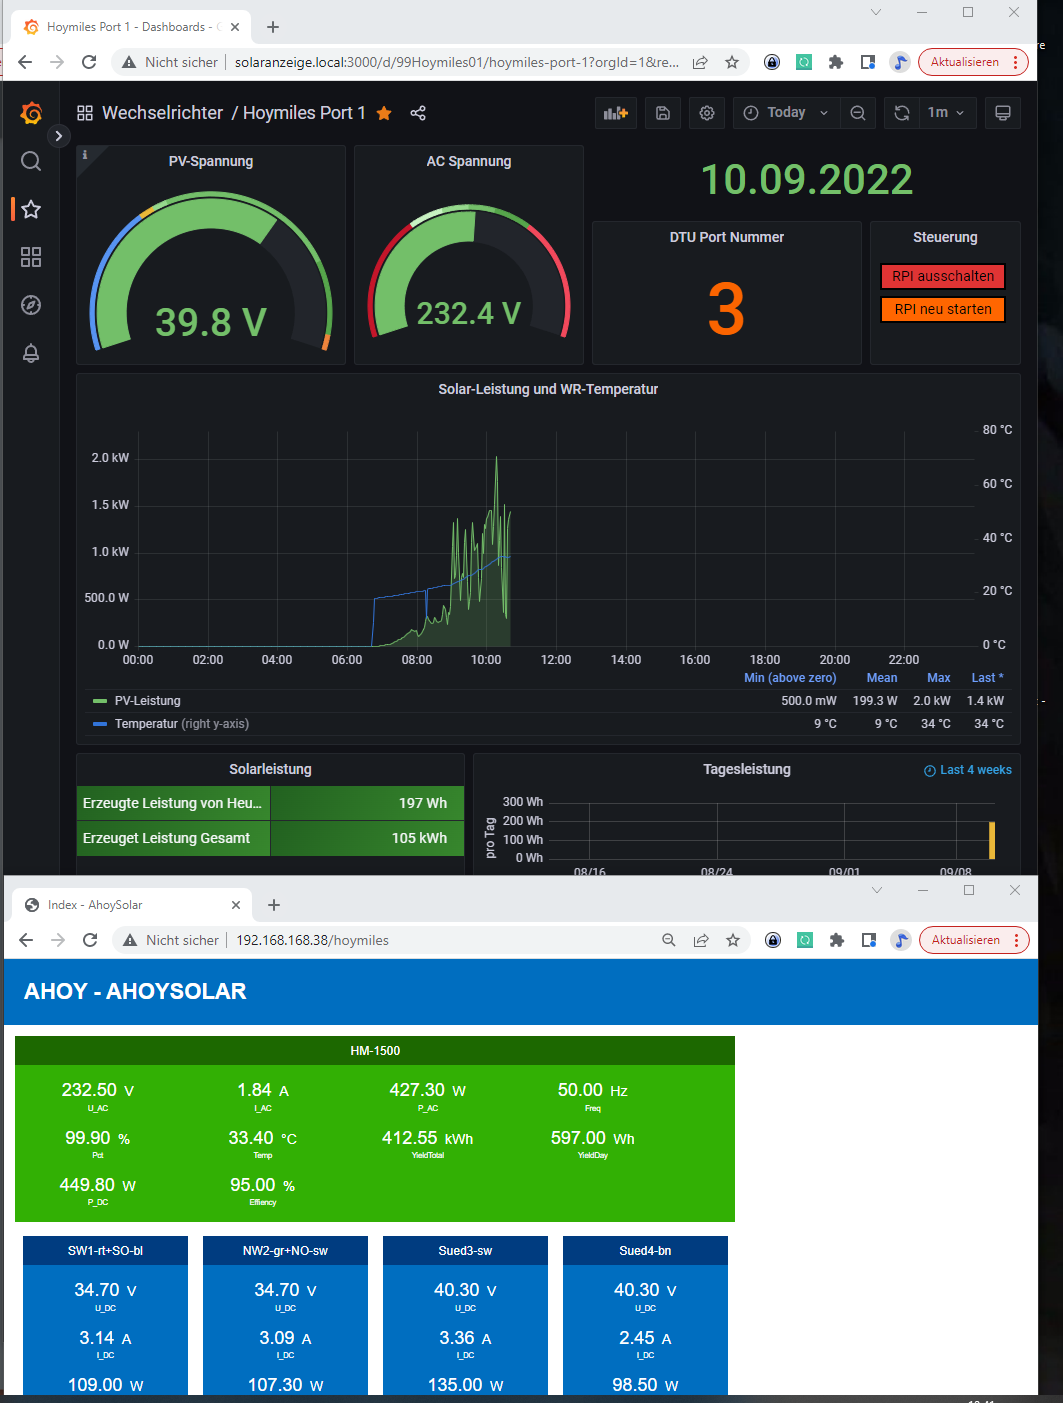This screenshot has height=1403, width=1063.
Task: Open the Grafana search icon in sidebar
Action: 31,161
